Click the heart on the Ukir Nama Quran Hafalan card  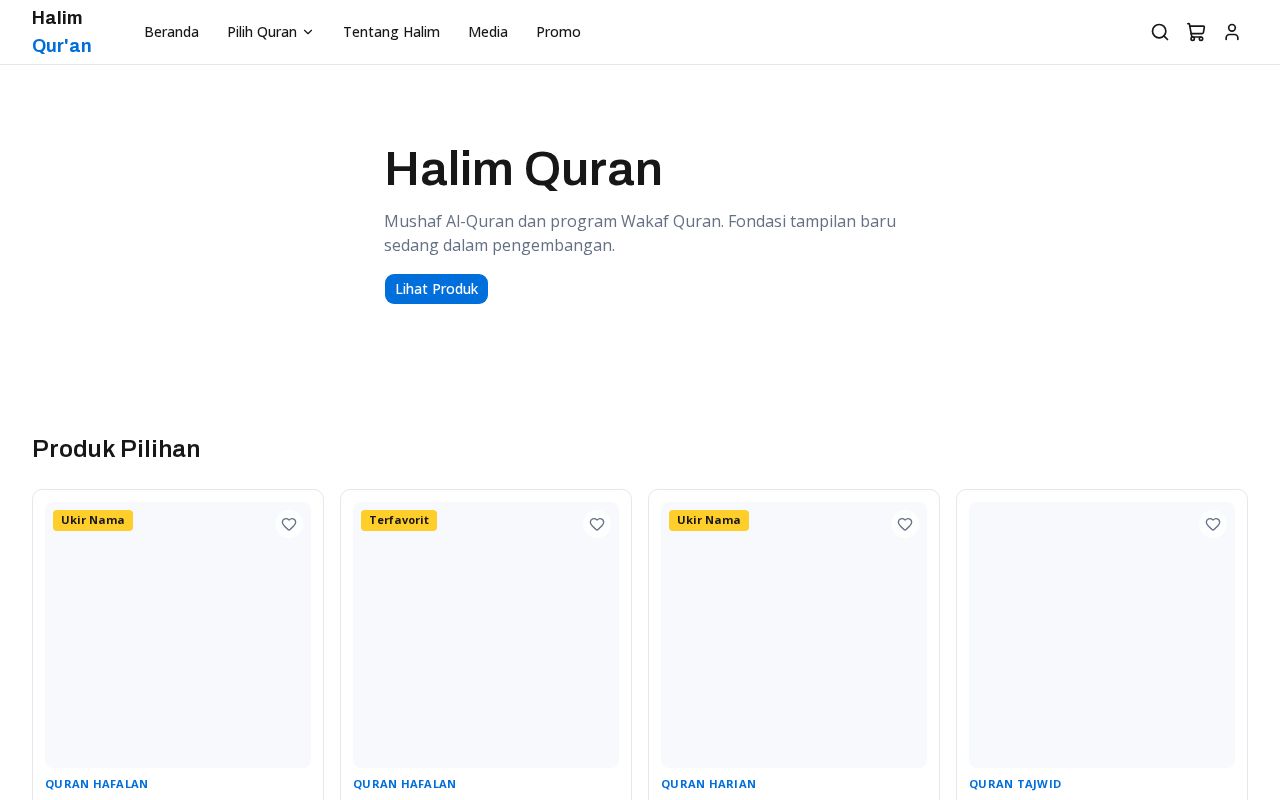tap(289, 524)
